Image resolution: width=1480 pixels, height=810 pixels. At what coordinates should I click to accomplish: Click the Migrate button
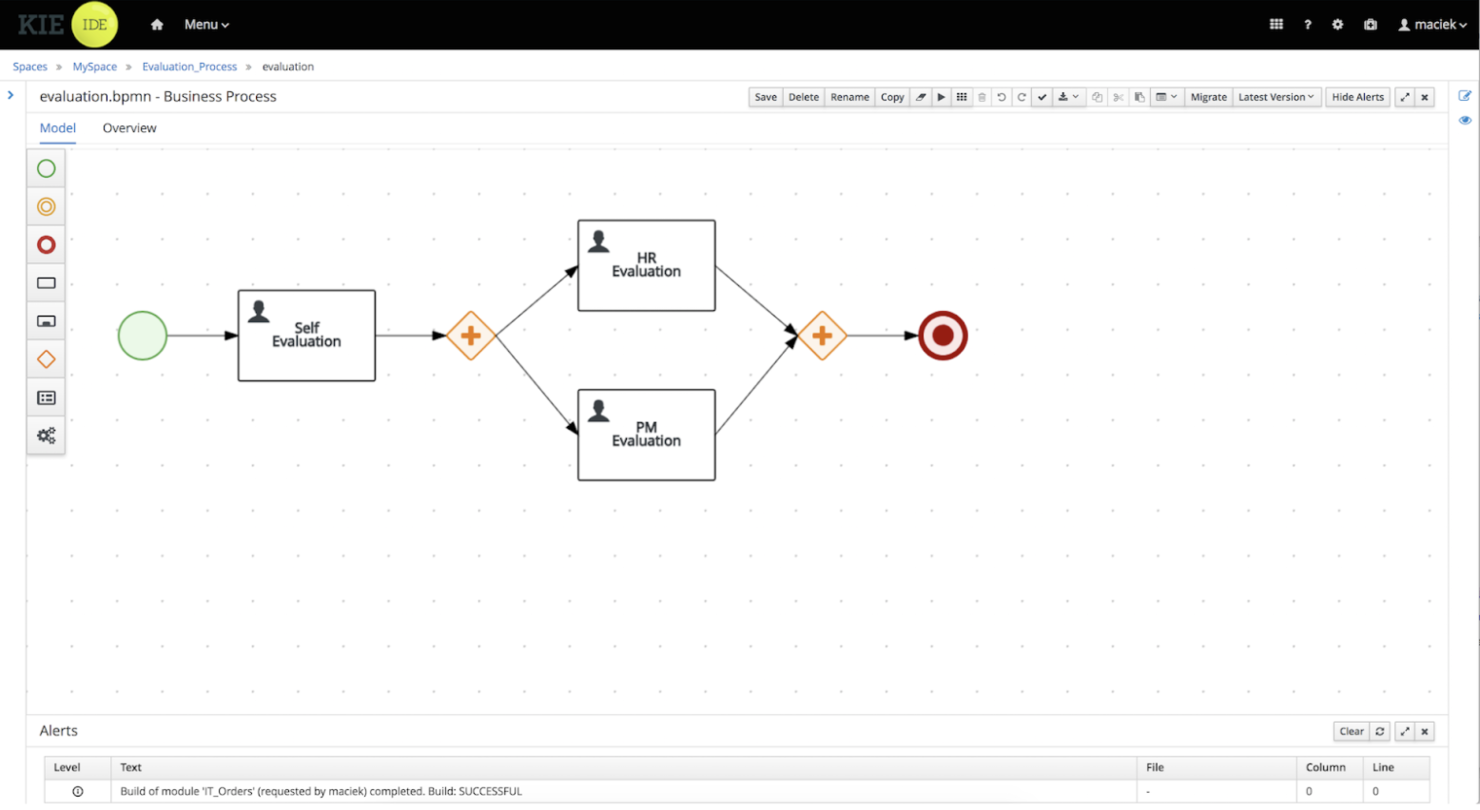(1208, 97)
